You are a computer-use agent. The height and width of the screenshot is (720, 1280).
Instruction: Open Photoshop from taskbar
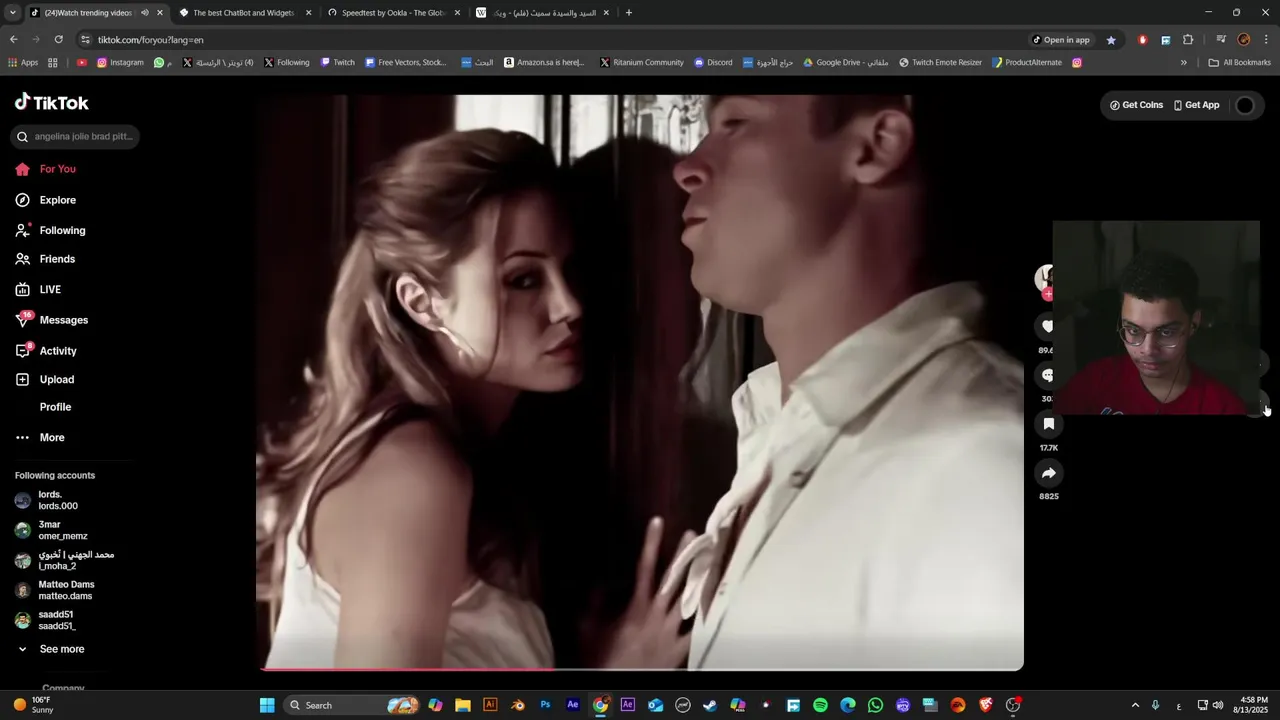pyautogui.click(x=545, y=705)
